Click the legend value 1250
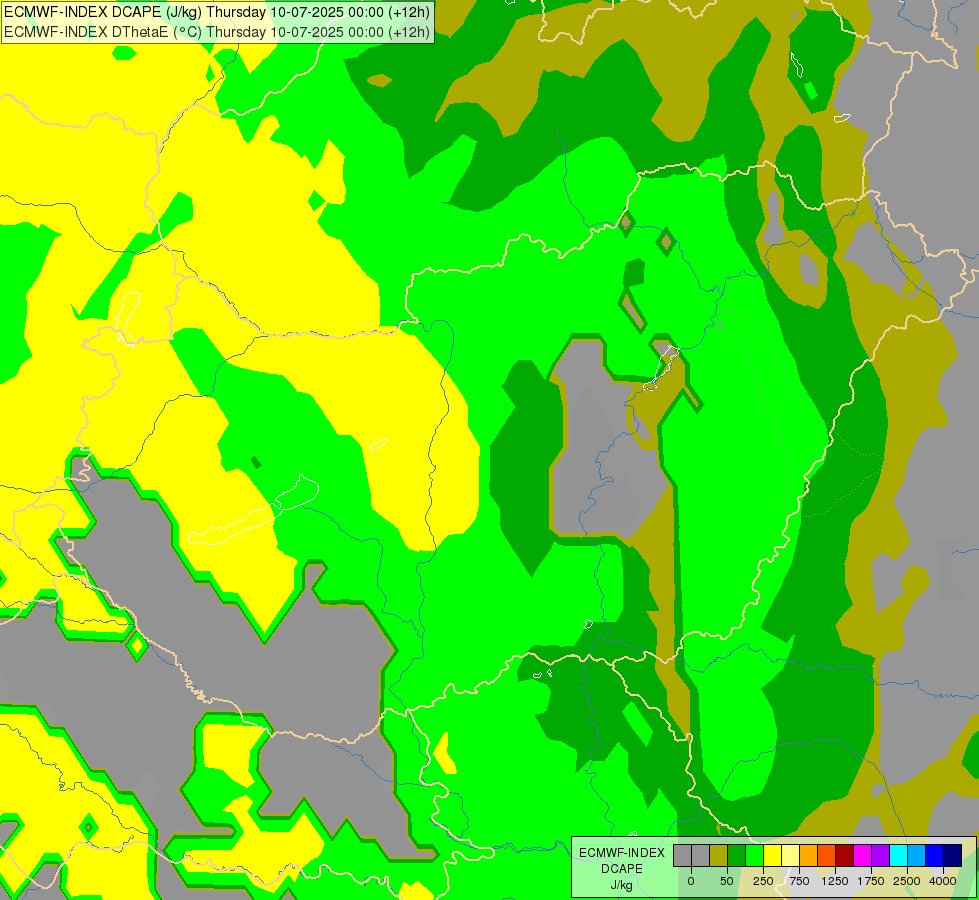This screenshot has height=900, width=979. click(835, 881)
